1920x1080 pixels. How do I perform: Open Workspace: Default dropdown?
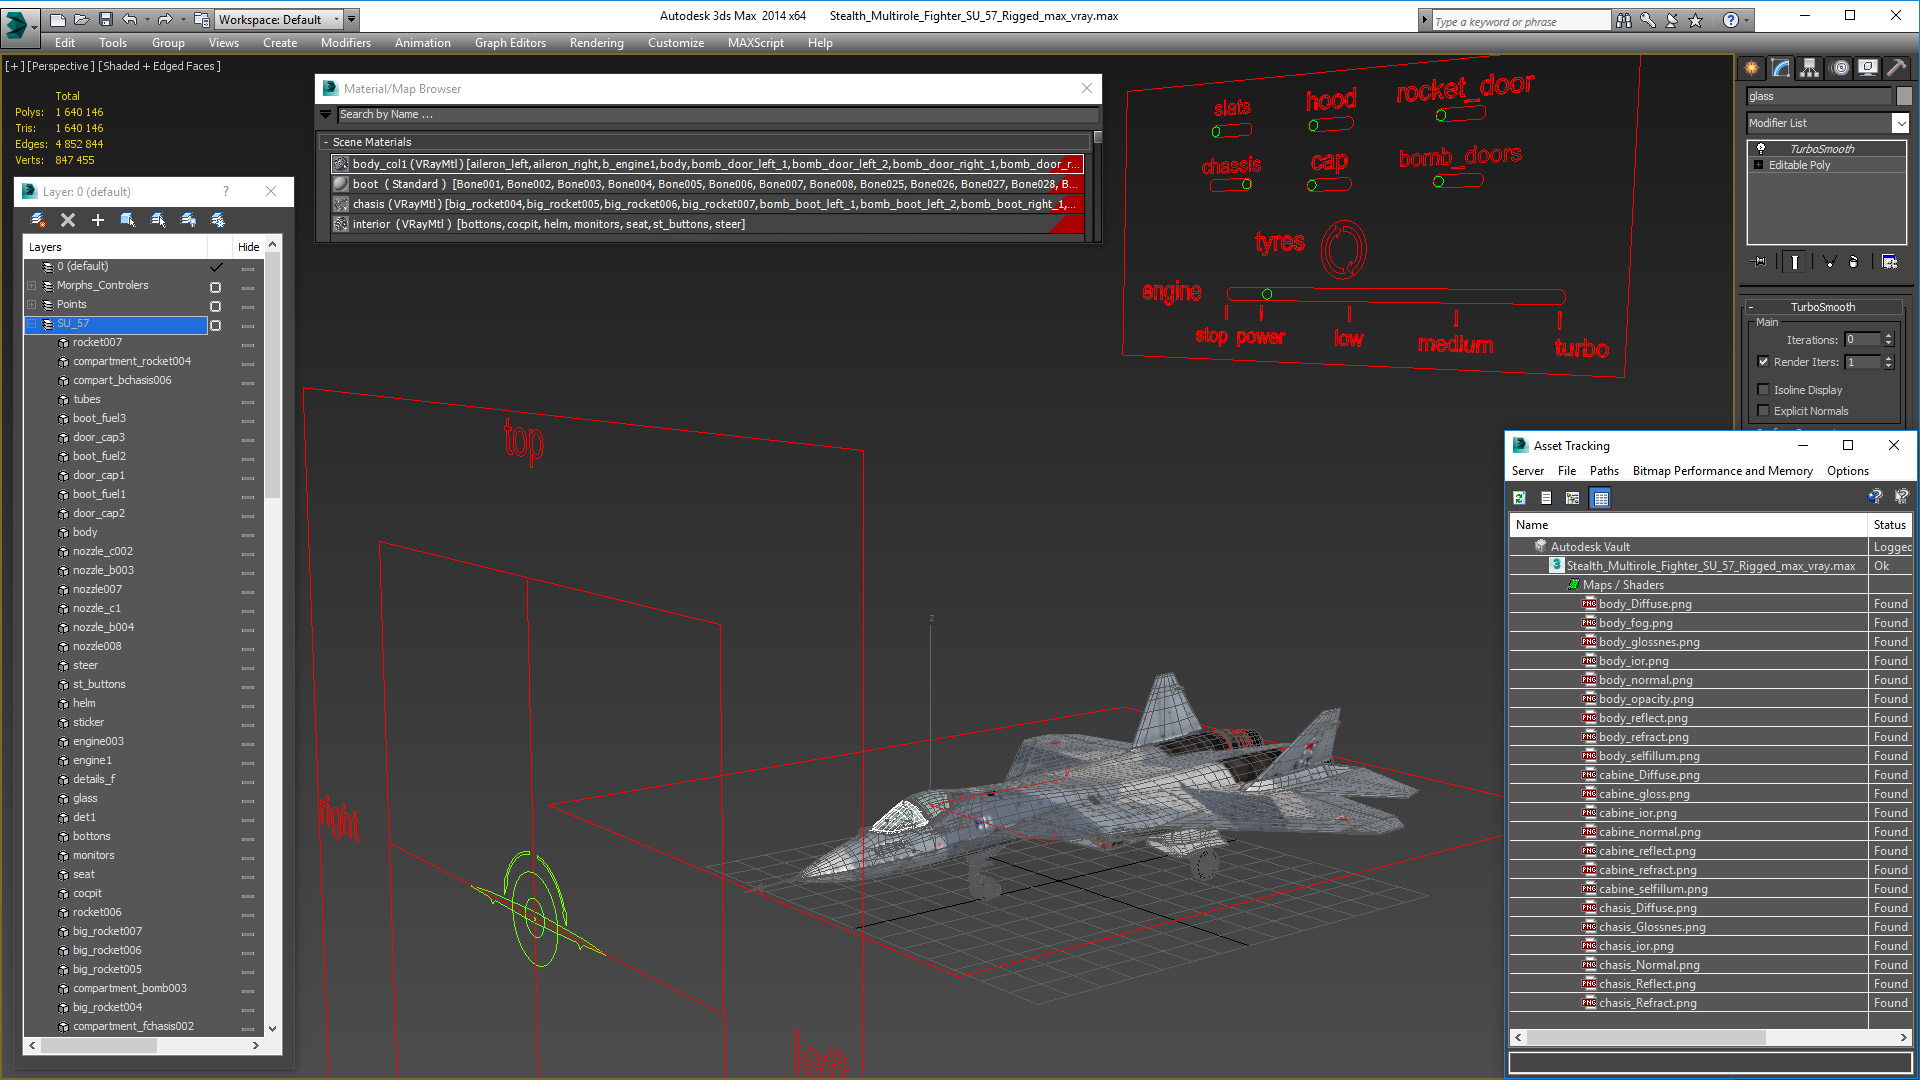279,19
